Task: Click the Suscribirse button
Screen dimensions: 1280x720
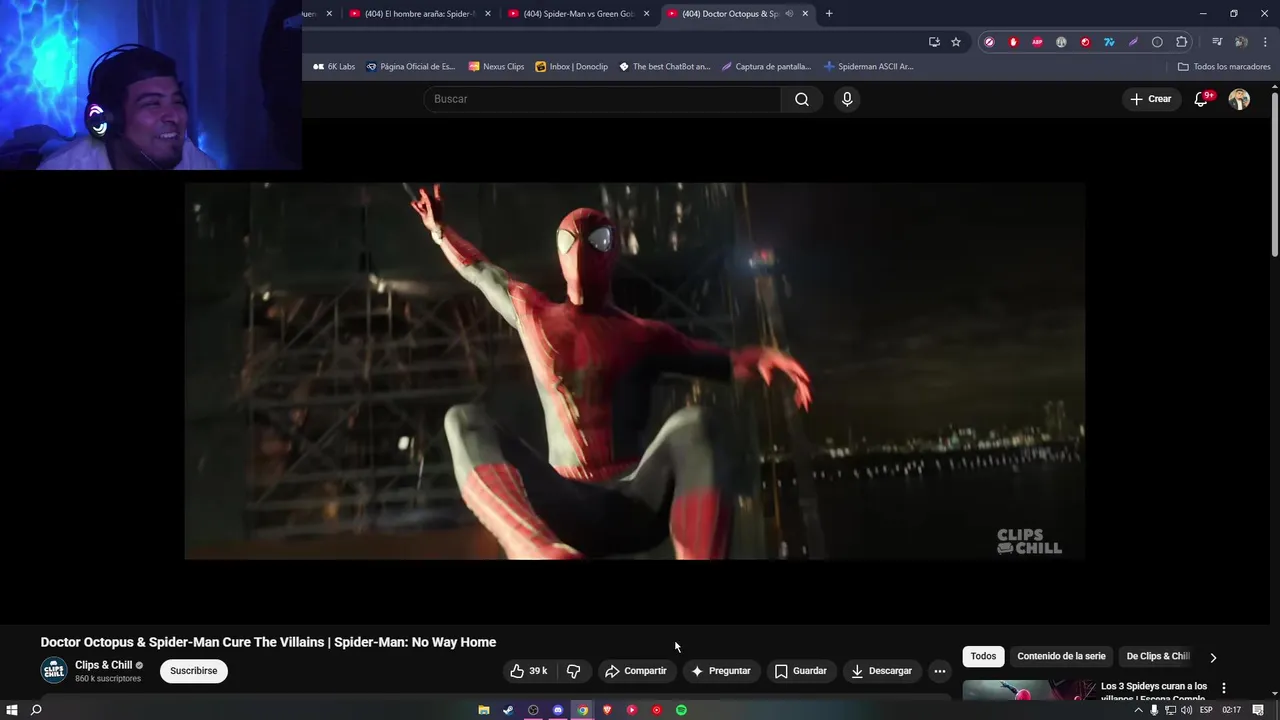Action: (x=193, y=671)
